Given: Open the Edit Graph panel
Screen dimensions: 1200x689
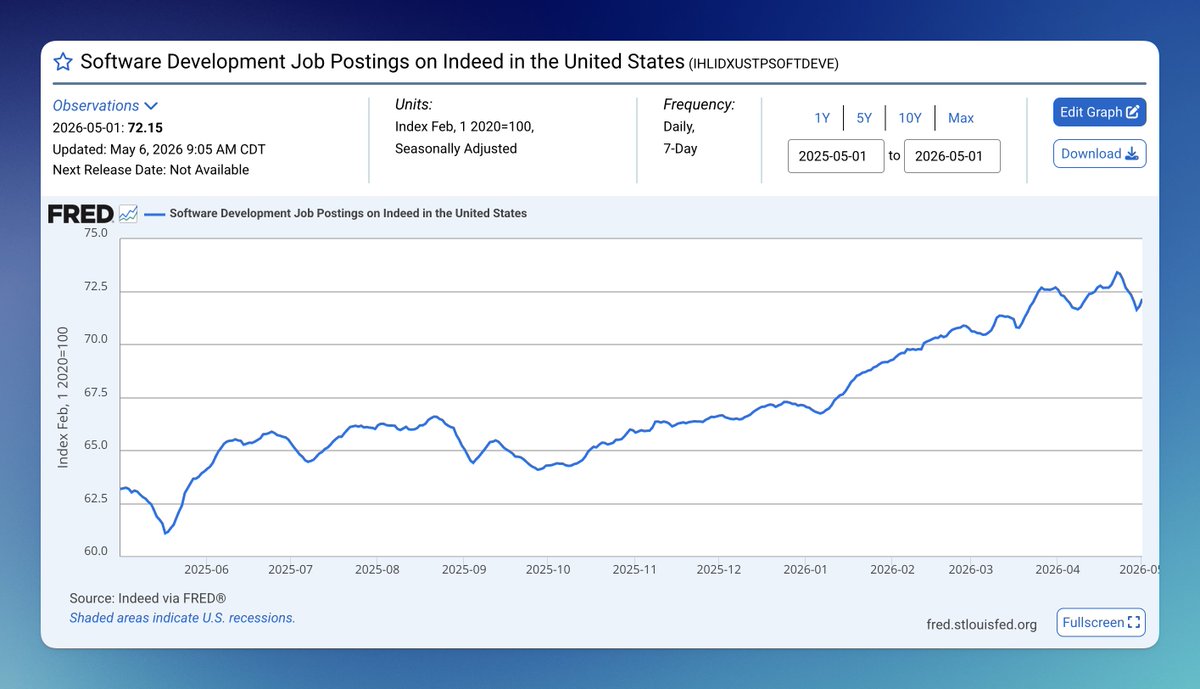Looking at the screenshot, I should point(1099,112).
